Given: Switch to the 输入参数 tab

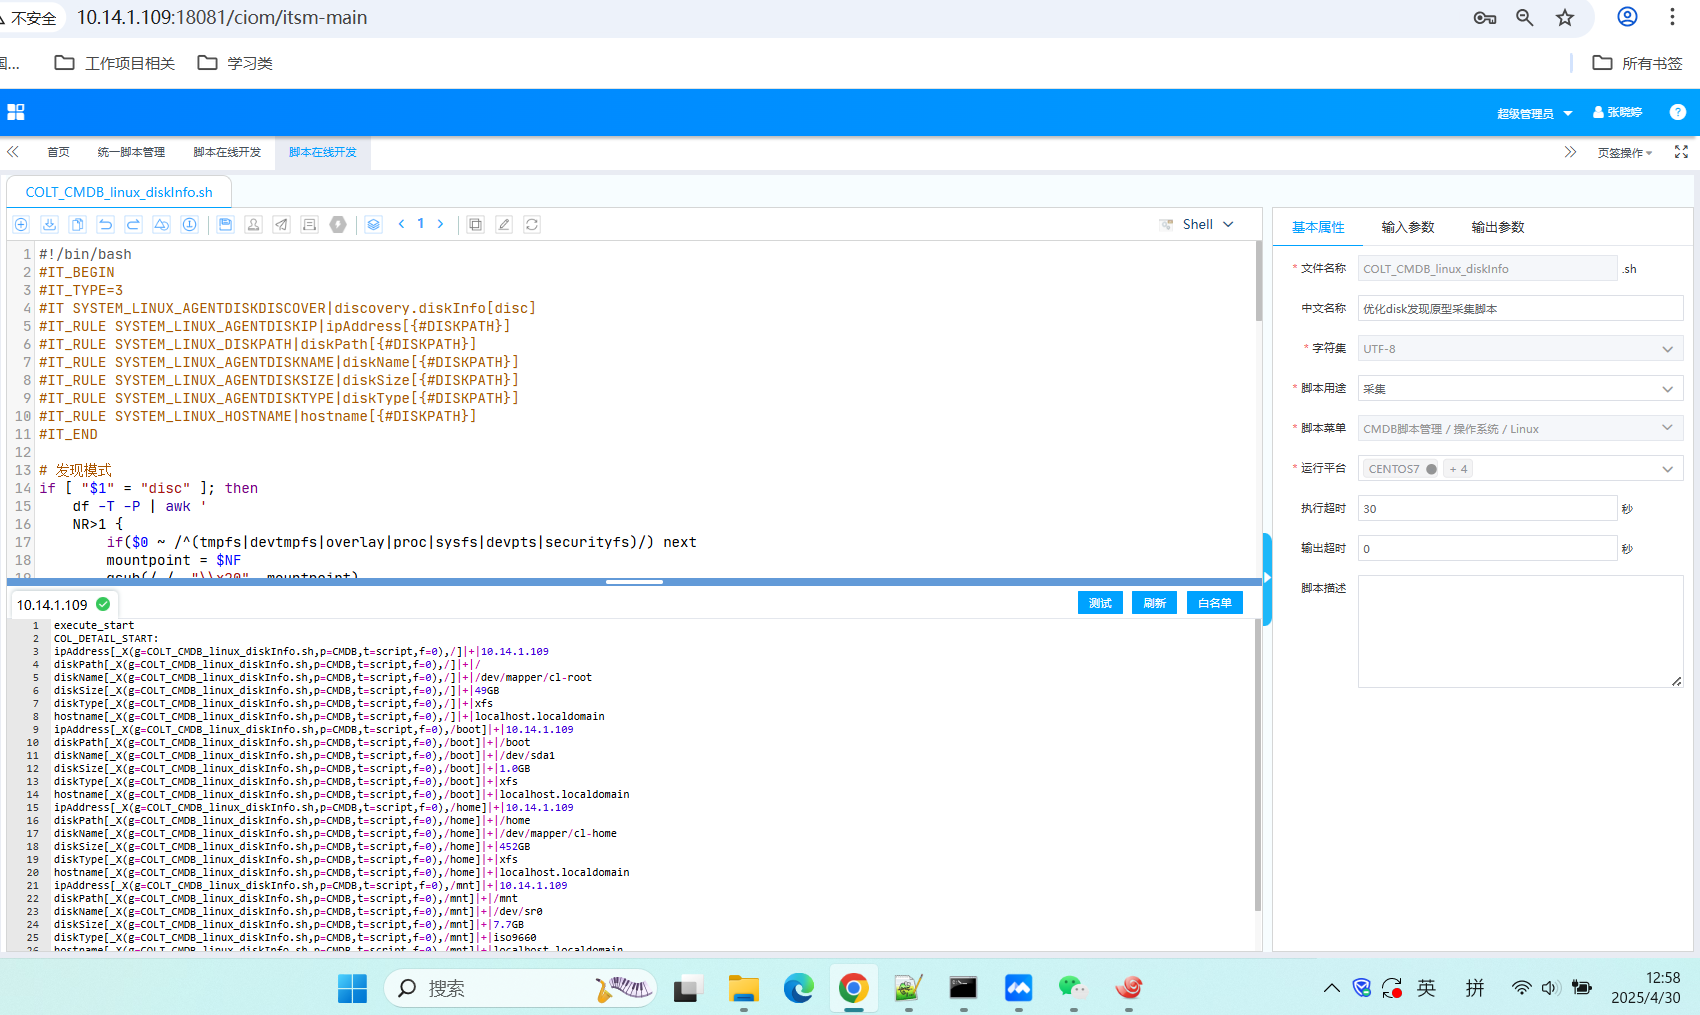Looking at the screenshot, I should [1407, 227].
